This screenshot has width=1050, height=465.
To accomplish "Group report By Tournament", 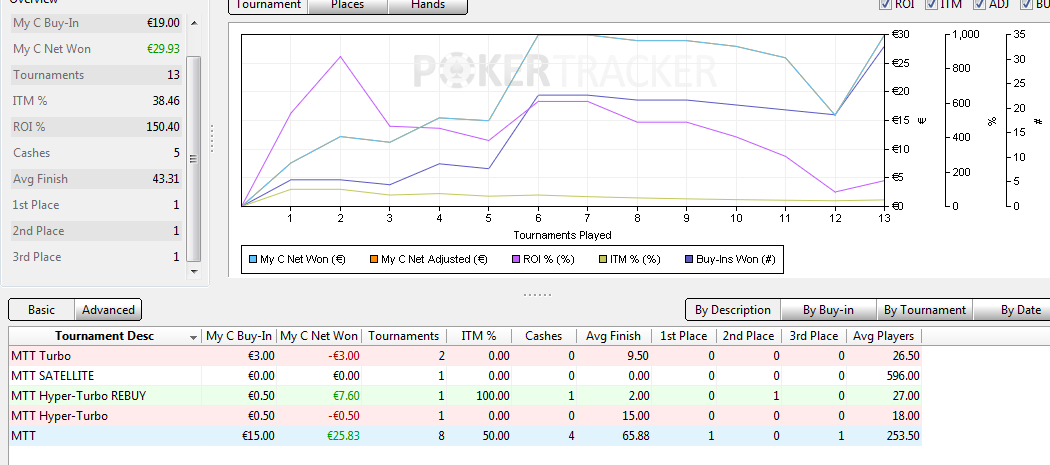I will click(x=925, y=310).
